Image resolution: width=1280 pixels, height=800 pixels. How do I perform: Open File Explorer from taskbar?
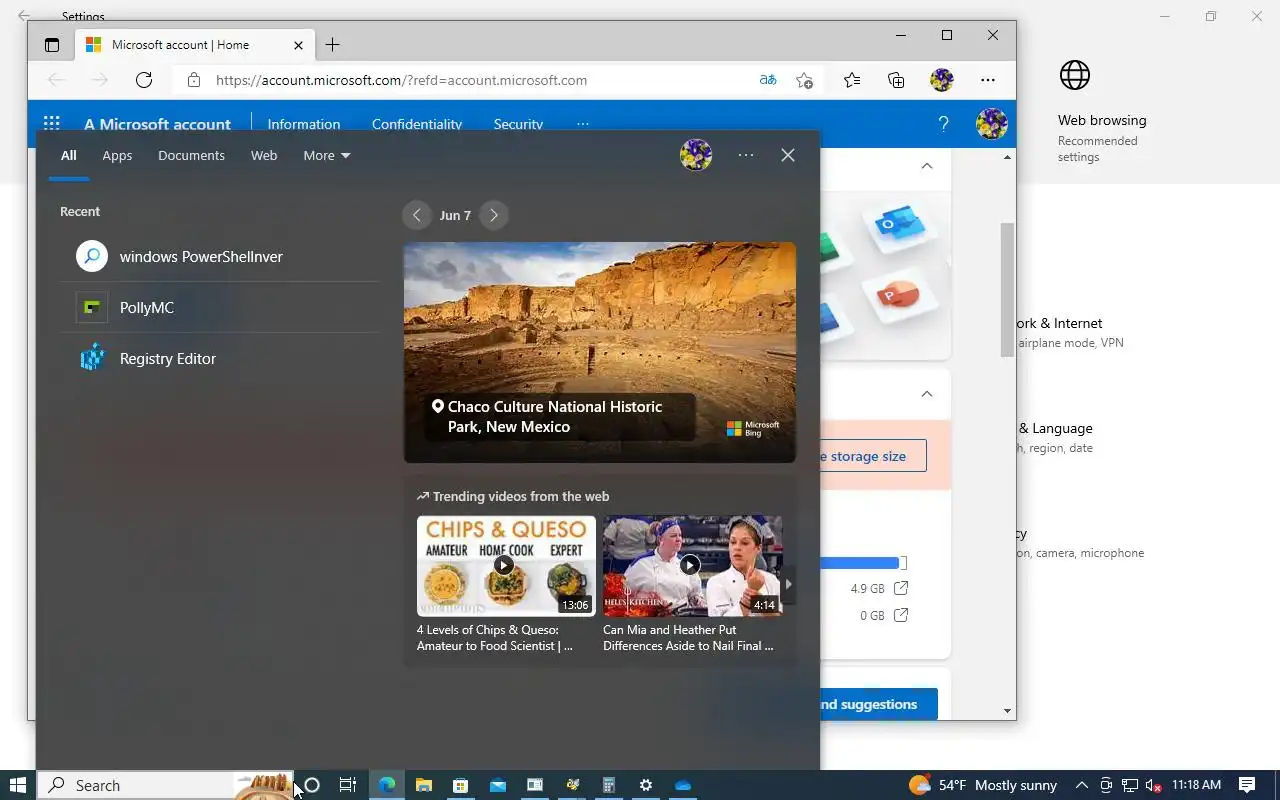423,785
